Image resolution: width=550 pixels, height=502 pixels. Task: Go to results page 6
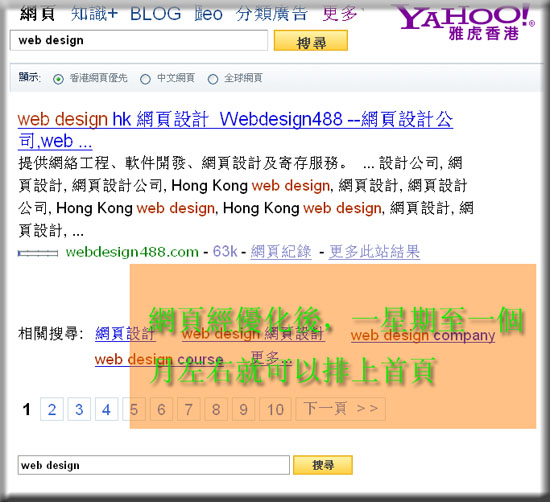161,409
